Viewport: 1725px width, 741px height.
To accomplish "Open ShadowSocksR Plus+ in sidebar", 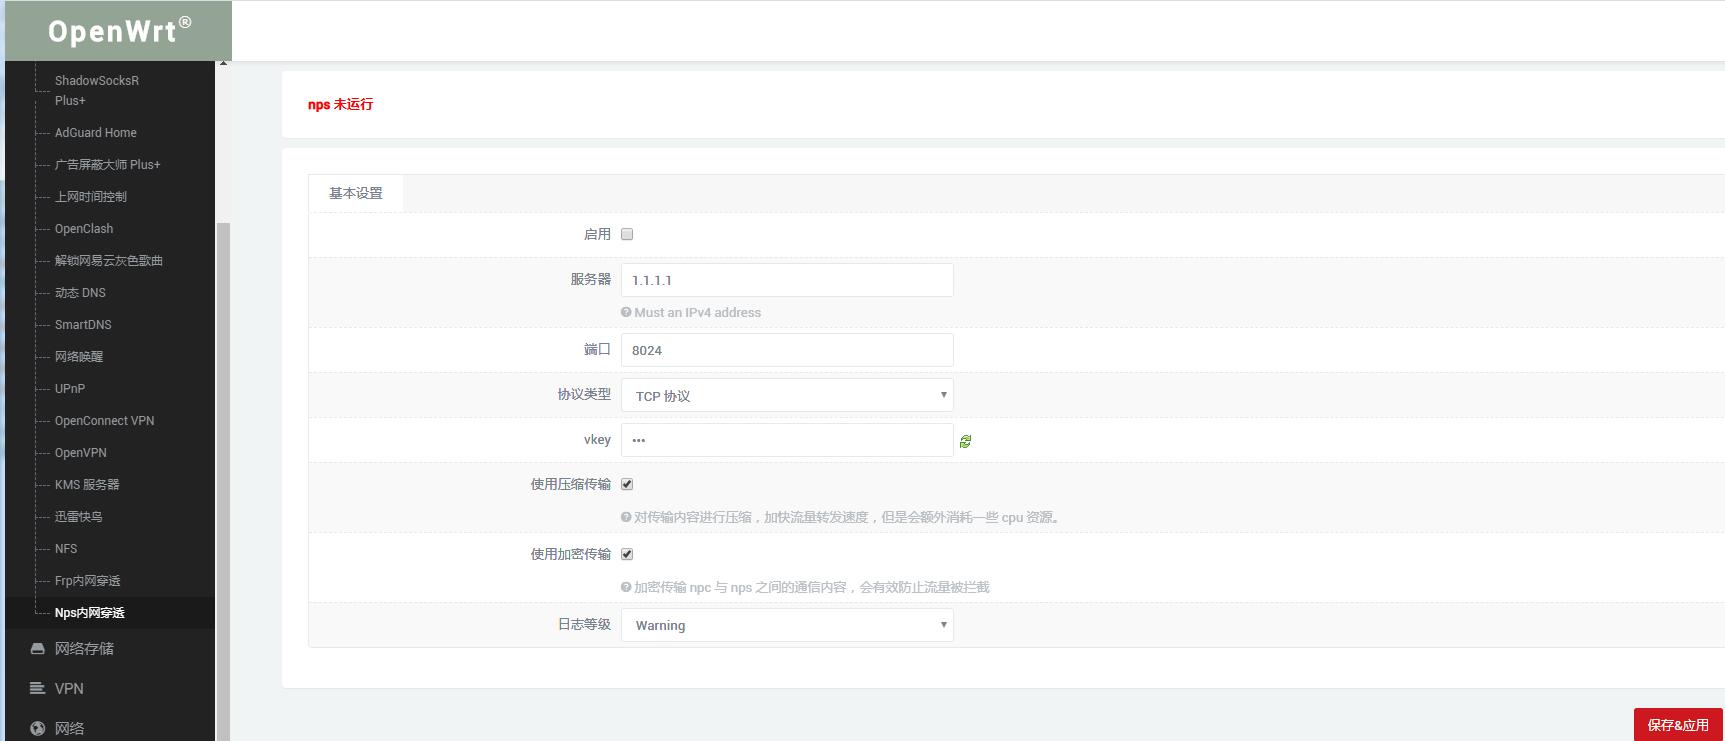I will point(97,90).
